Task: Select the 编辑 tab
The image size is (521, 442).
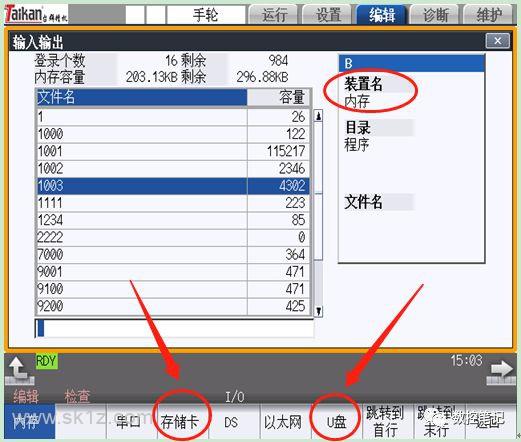Action: click(x=382, y=15)
